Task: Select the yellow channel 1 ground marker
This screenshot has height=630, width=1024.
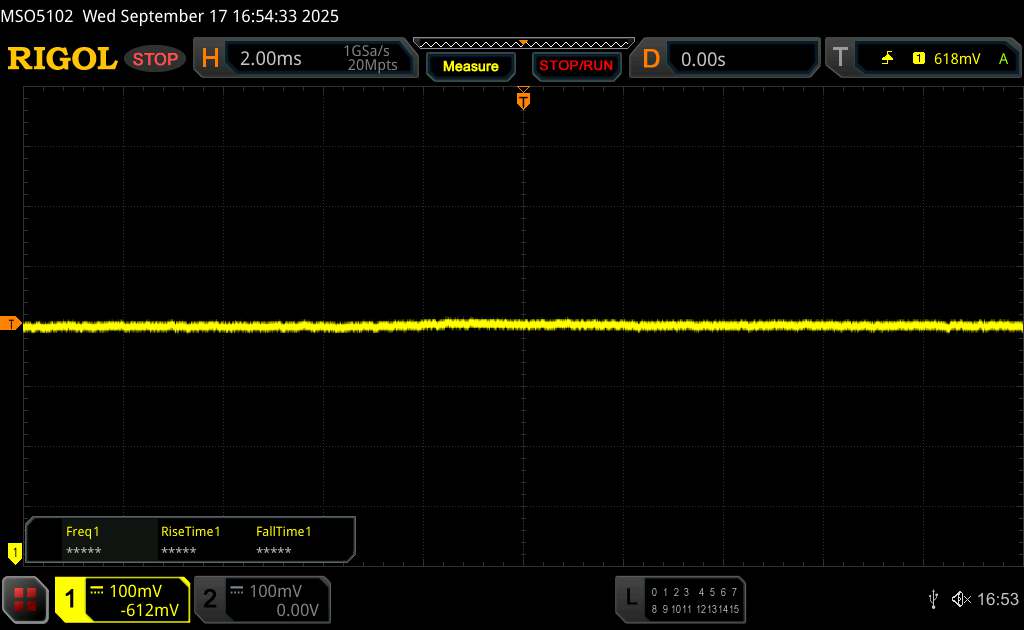Action: 14,551
